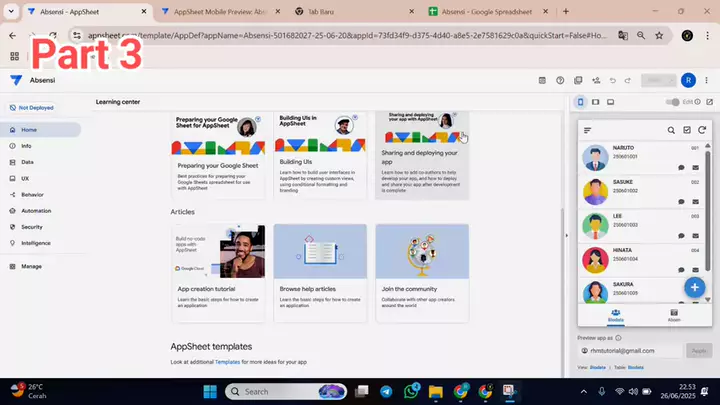Open preview in new tab icon

(709, 102)
